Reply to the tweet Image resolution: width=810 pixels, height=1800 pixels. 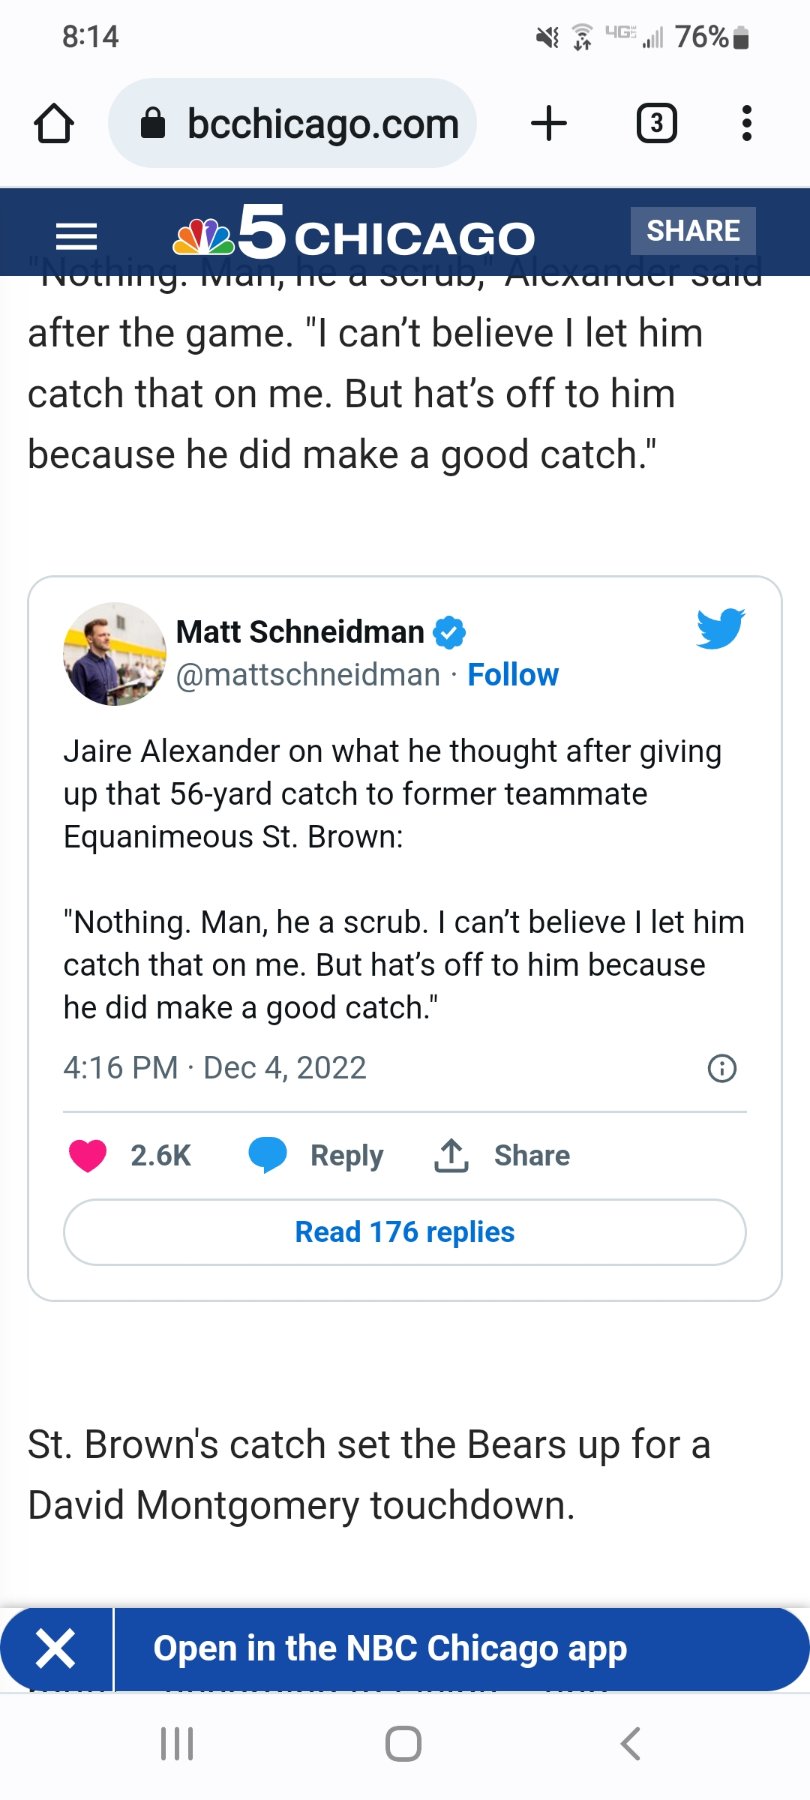[316, 1155]
